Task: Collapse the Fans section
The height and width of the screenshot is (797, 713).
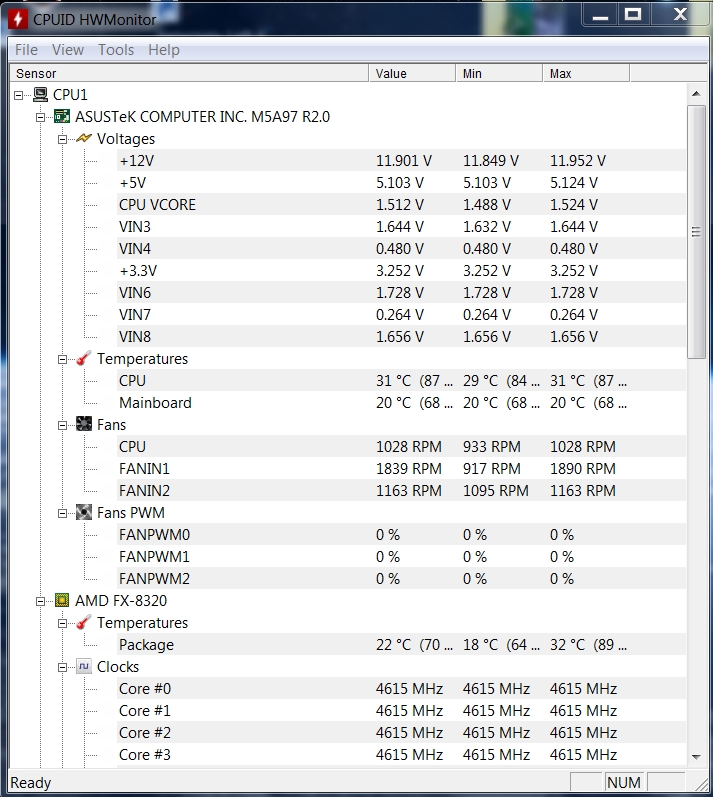Action: click(x=63, y=425)
